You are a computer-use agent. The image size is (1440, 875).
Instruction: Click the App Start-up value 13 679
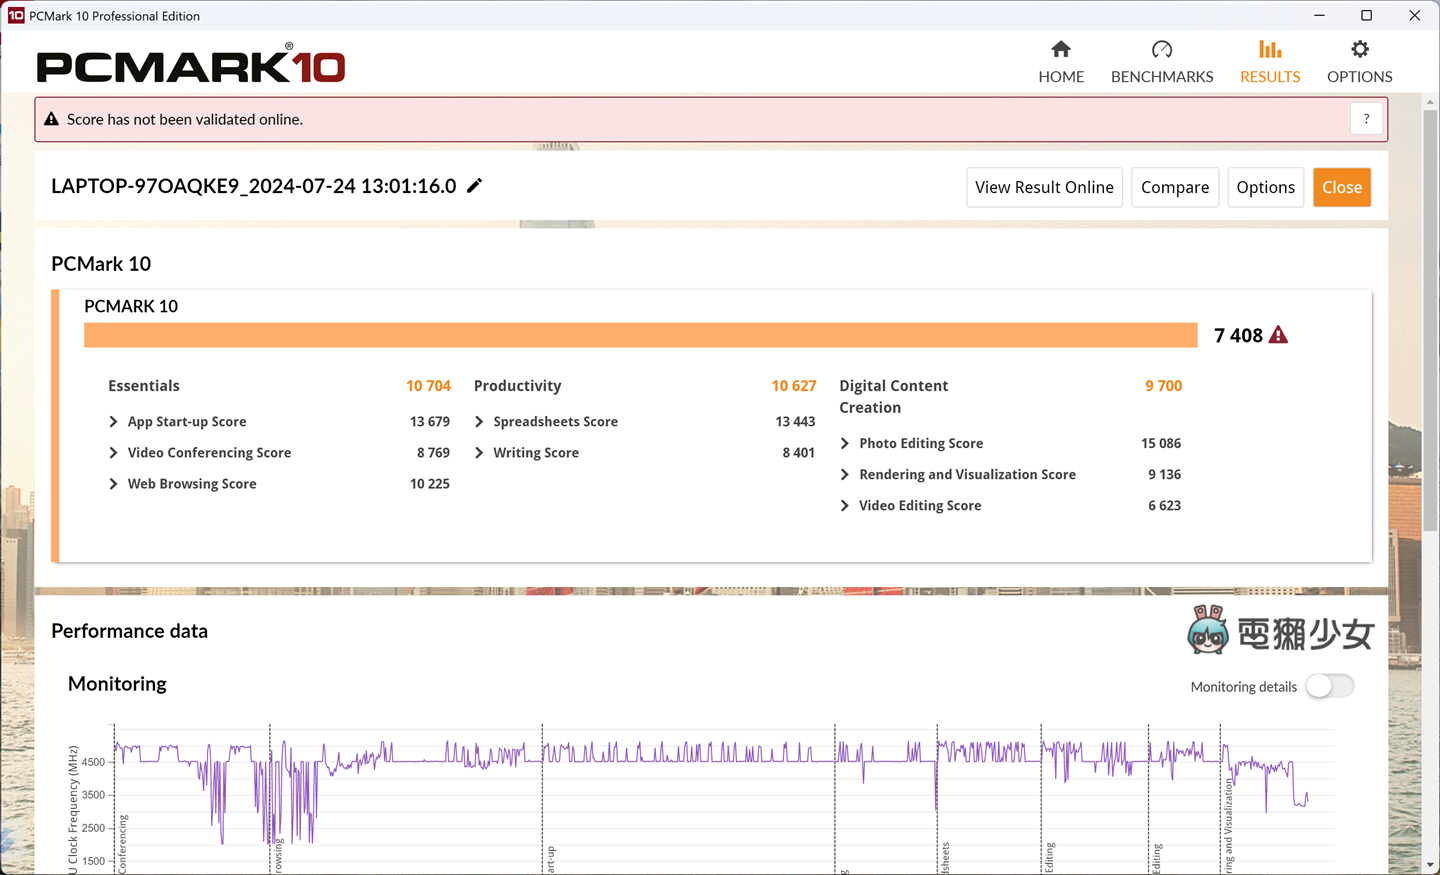pos(430,422)
